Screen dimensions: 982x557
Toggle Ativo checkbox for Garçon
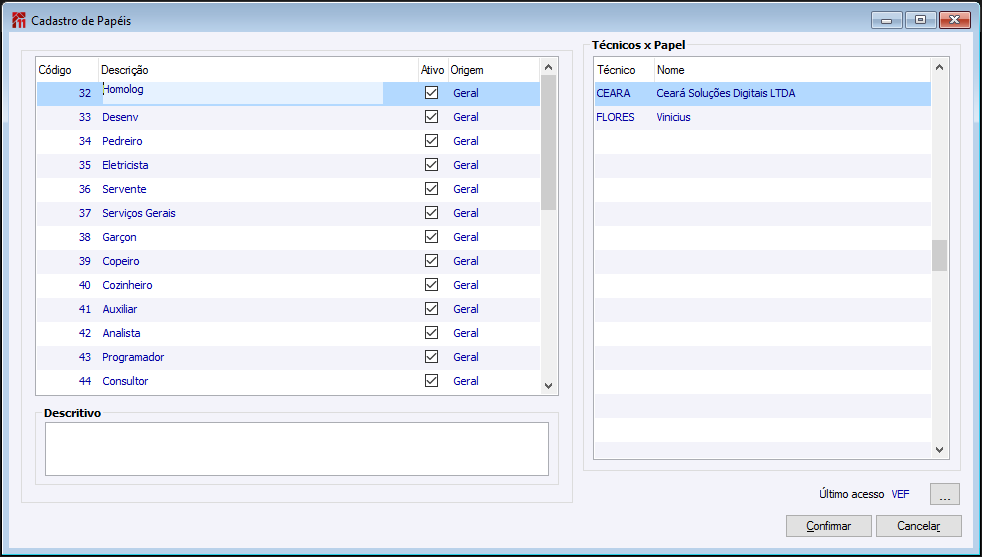(432, 237)
